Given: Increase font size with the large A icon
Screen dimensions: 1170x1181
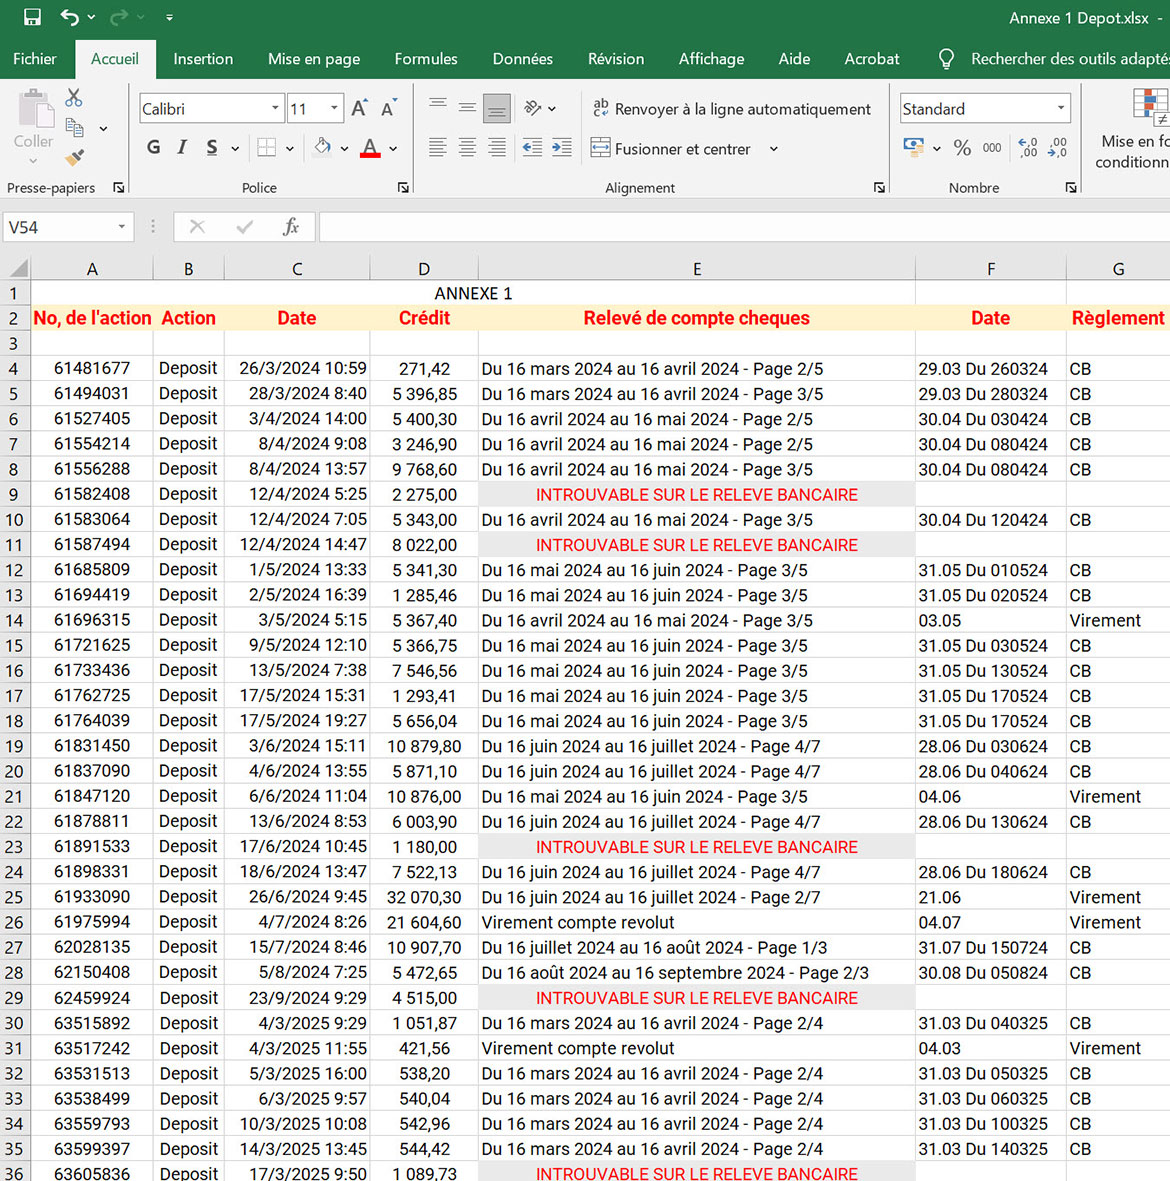Looking at the screenshot, I should coord(359,108).
